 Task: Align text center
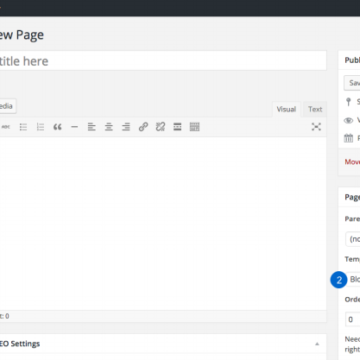pyautogui.click(x=109, y=127)
